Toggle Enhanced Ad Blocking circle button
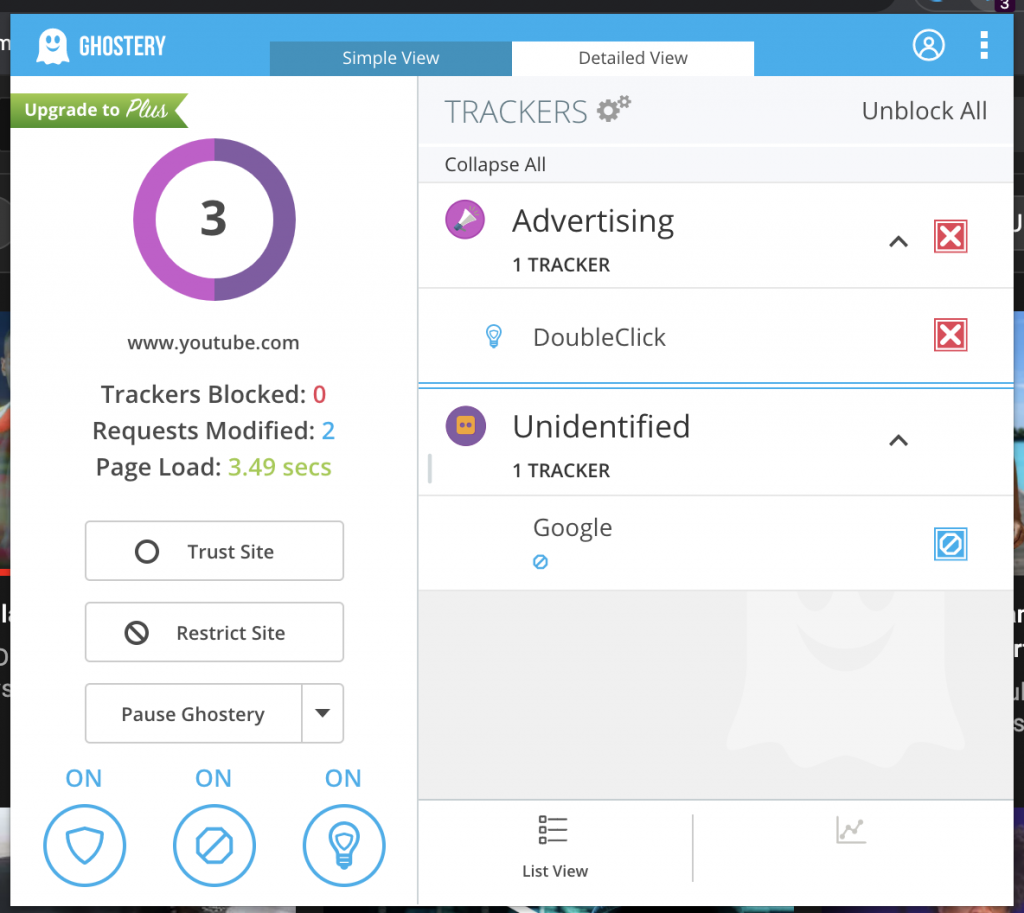This screenshot has width=1024, height=913. (x=214, y=845)
